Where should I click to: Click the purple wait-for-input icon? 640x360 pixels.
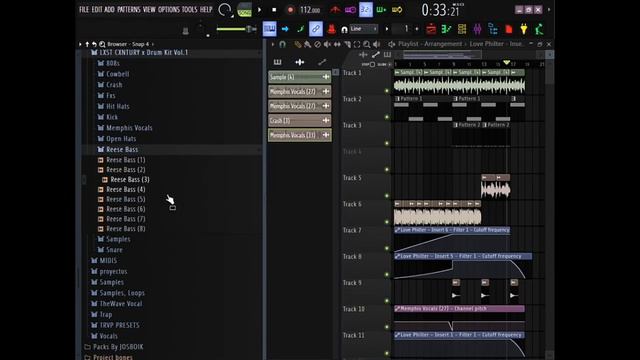pos(350,9)
